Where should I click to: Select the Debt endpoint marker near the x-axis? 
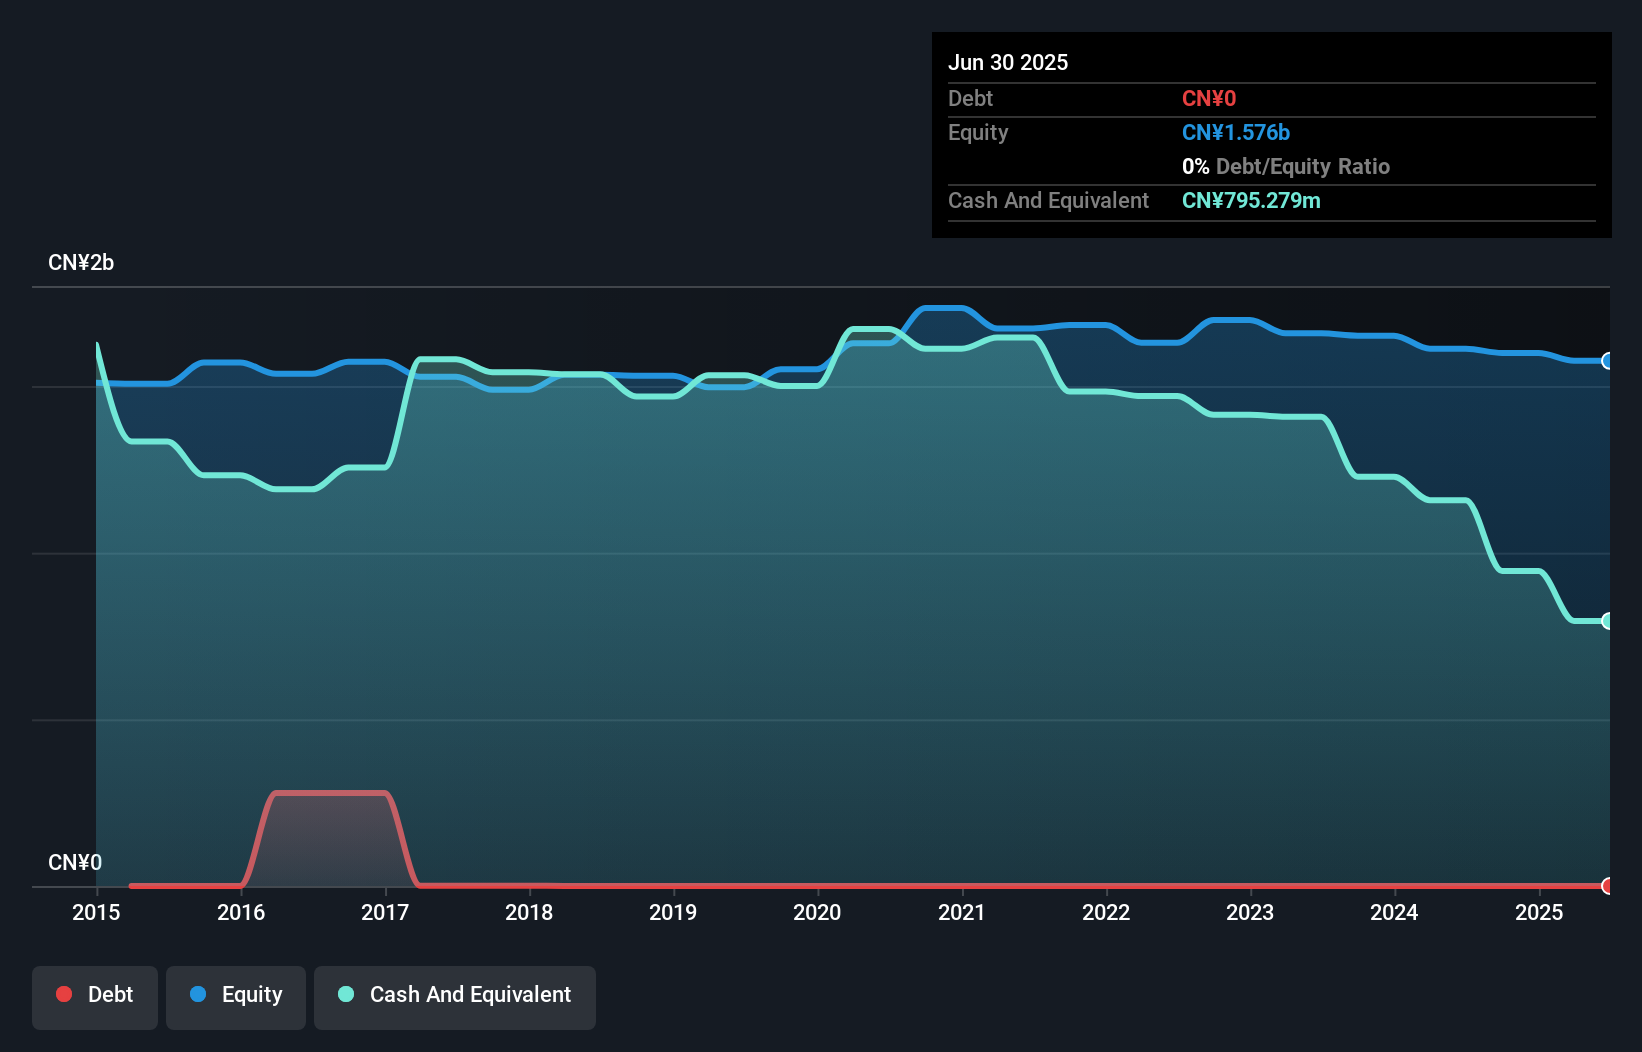1606,886
